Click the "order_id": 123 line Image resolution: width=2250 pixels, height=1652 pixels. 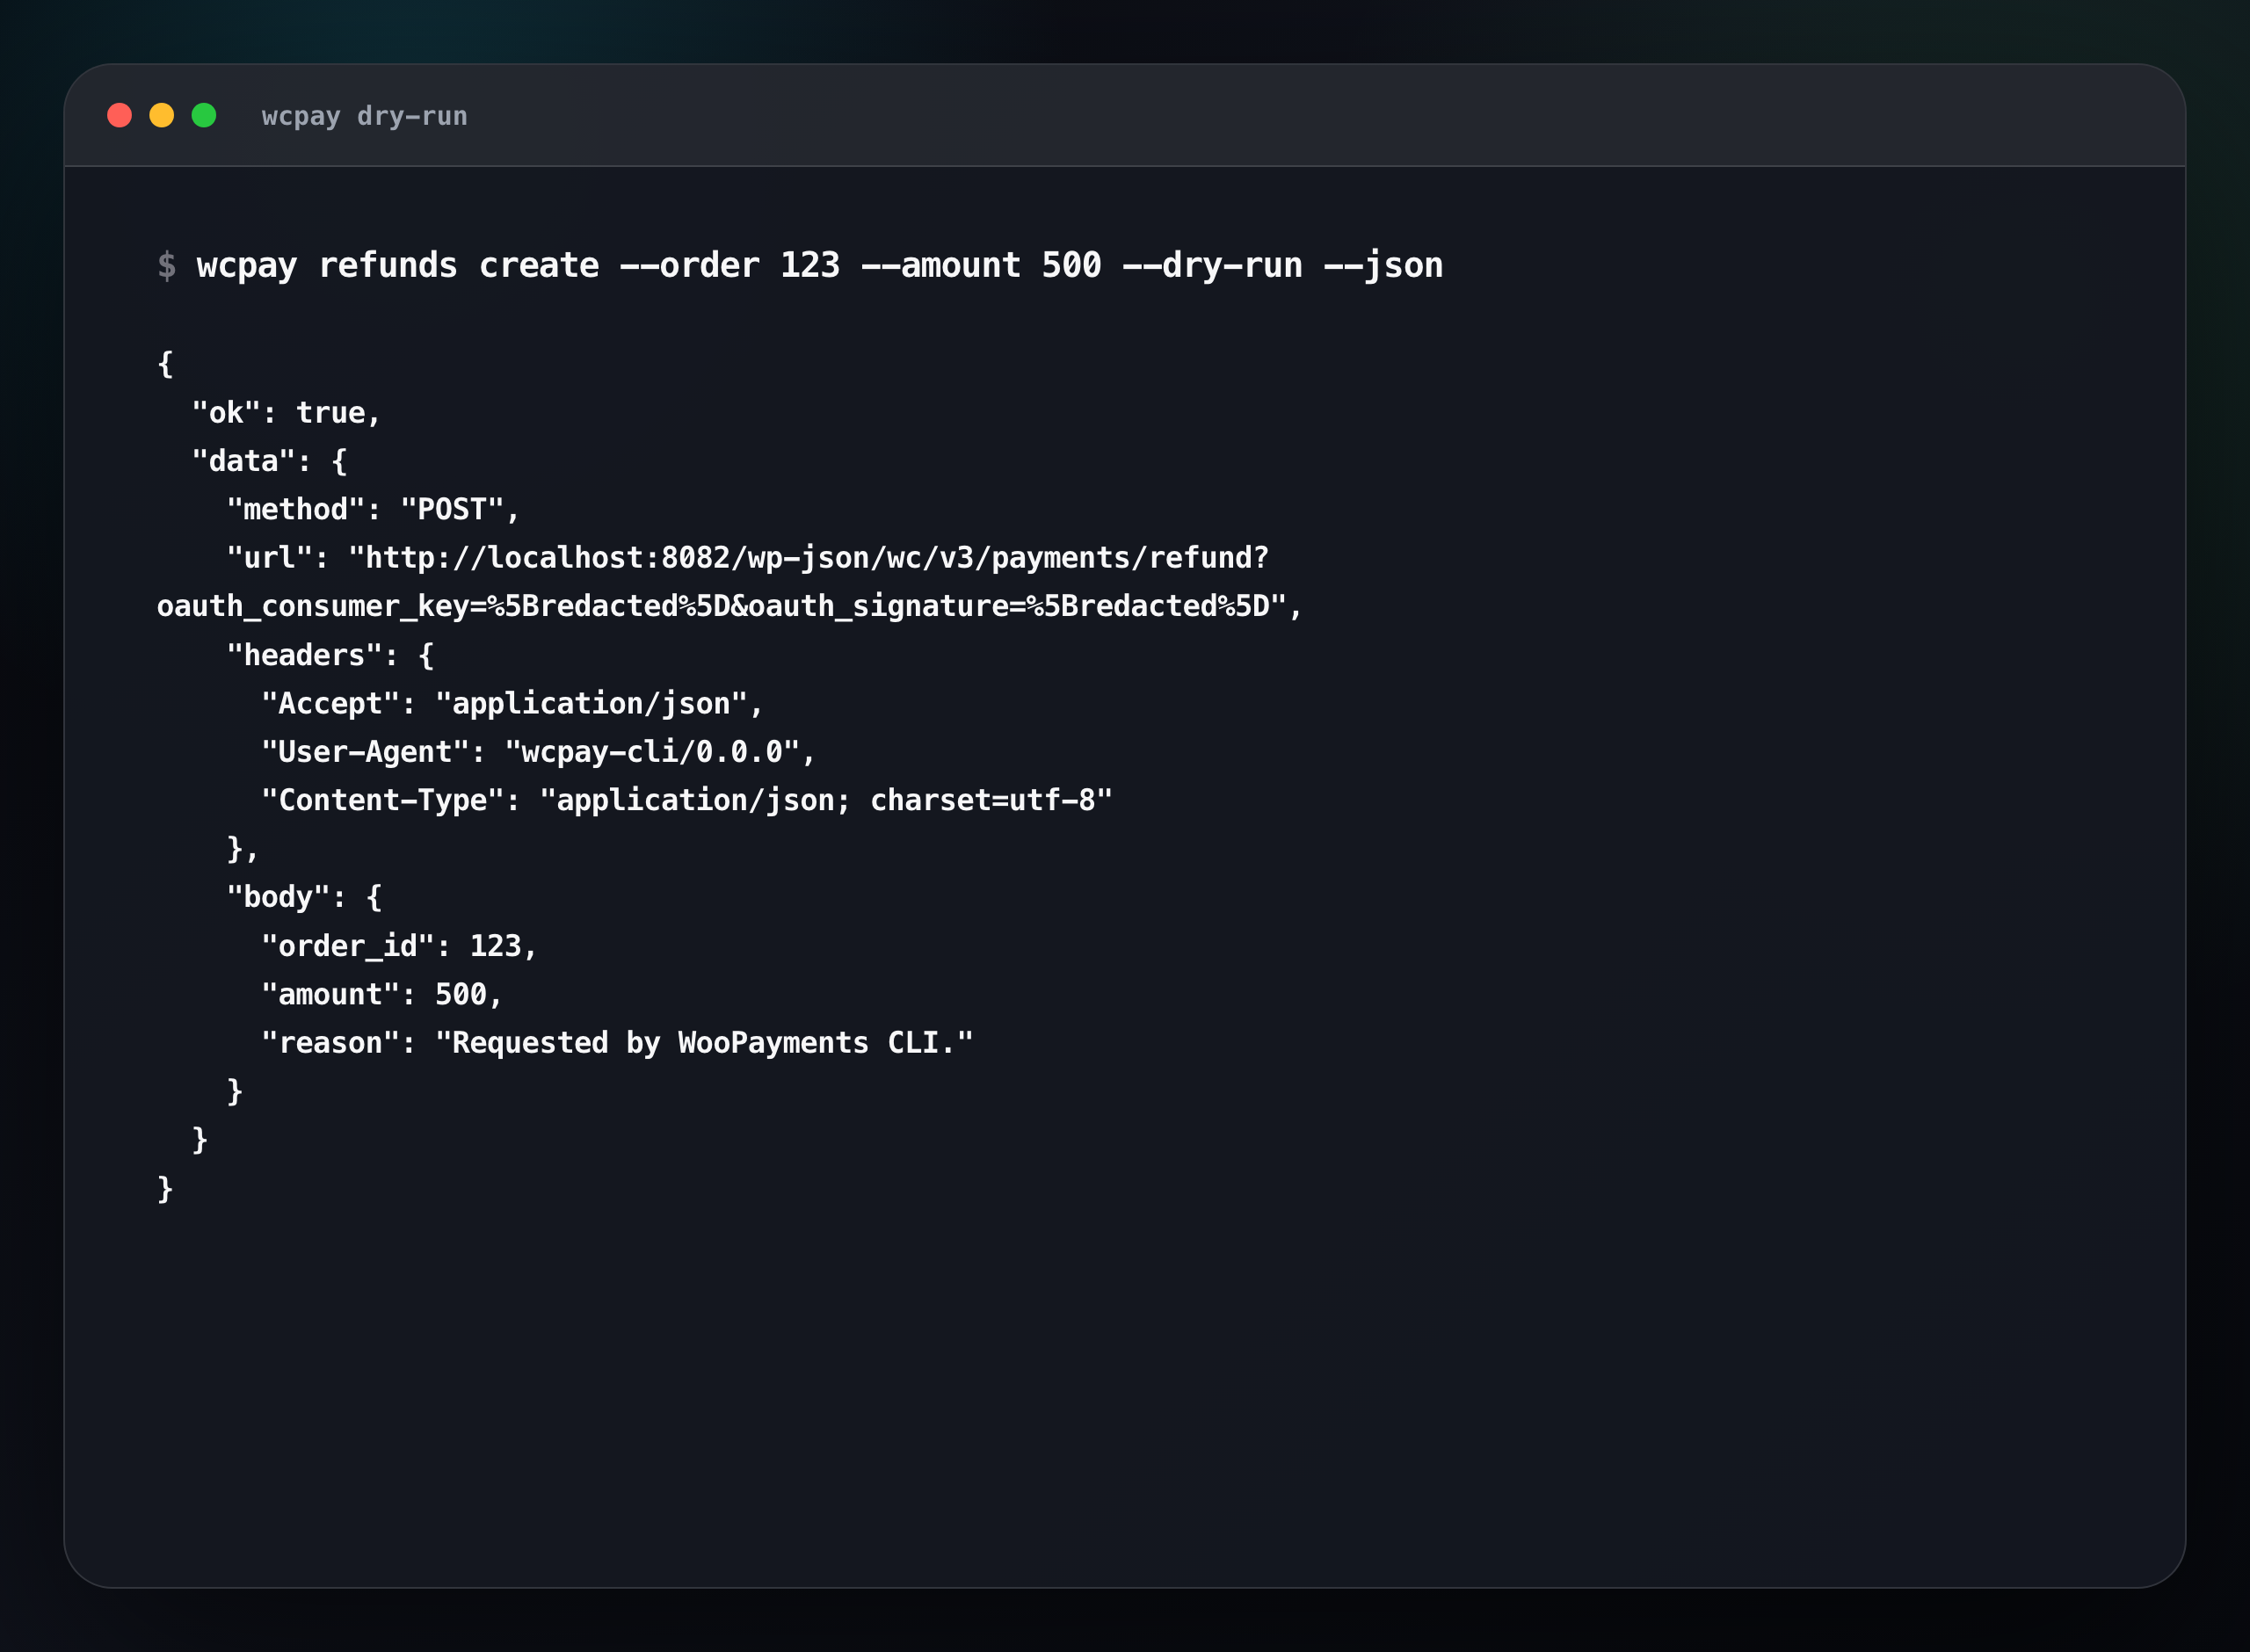coord(399,946)
